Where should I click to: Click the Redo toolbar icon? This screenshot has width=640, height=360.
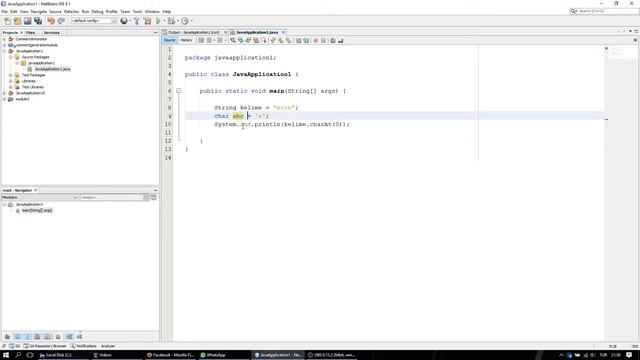coord(61,21)
